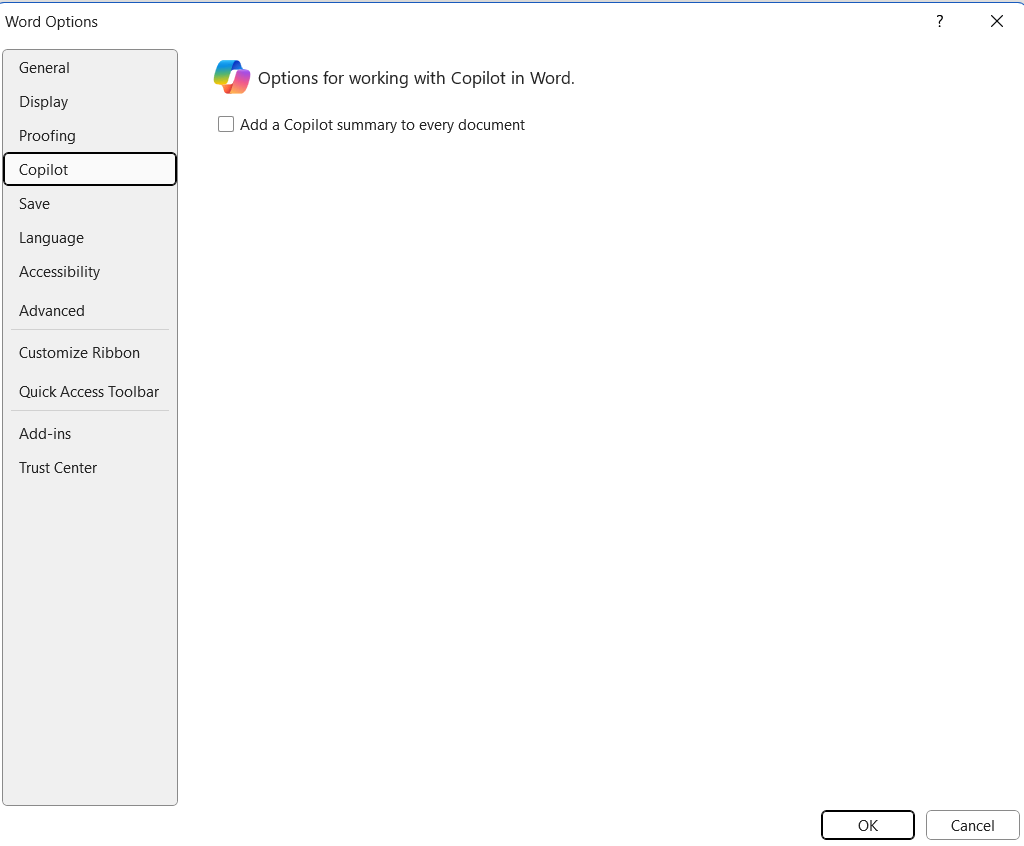1024x846 pixels.
Task: Open the Accessibility category
Action: point(89,272)
